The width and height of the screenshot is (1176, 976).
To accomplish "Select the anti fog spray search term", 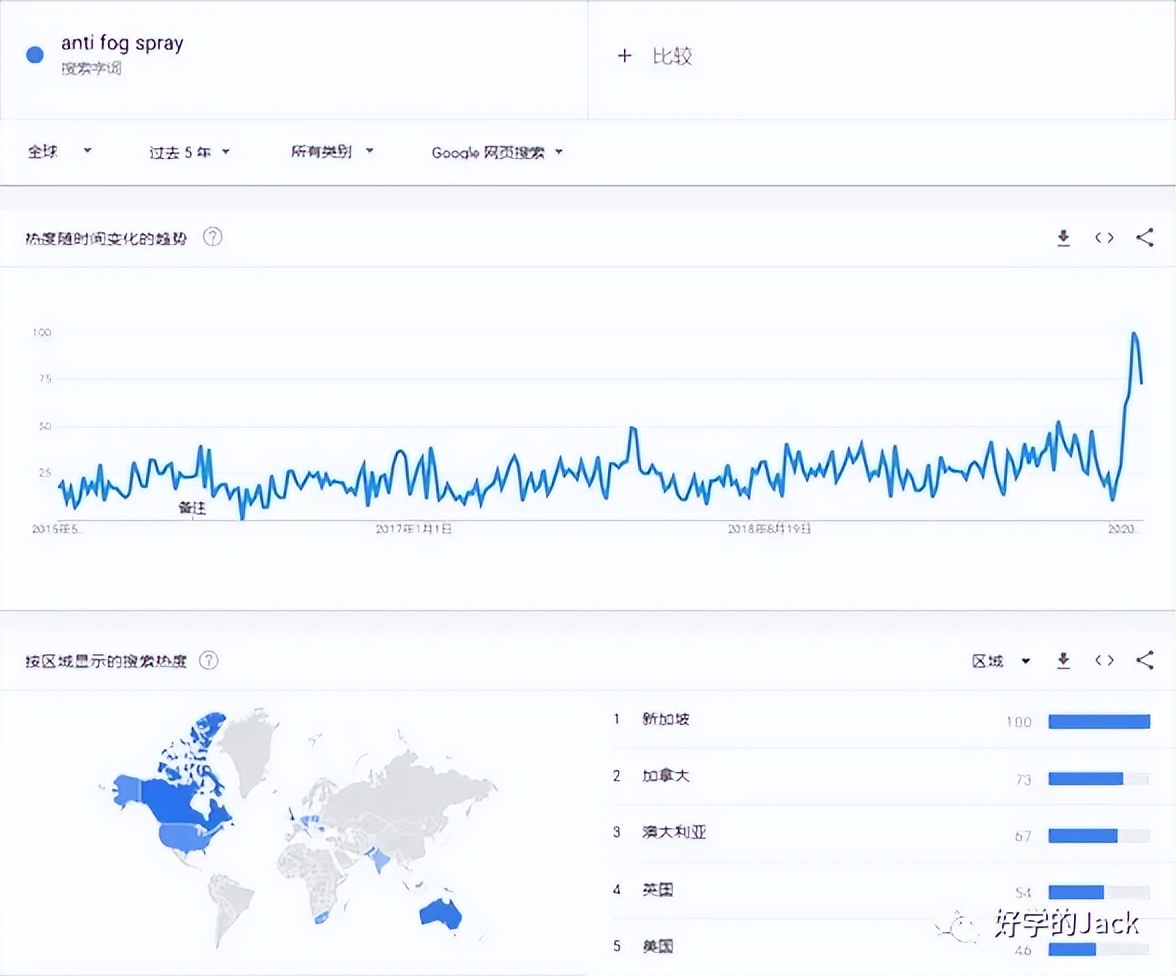I will 122,44.
